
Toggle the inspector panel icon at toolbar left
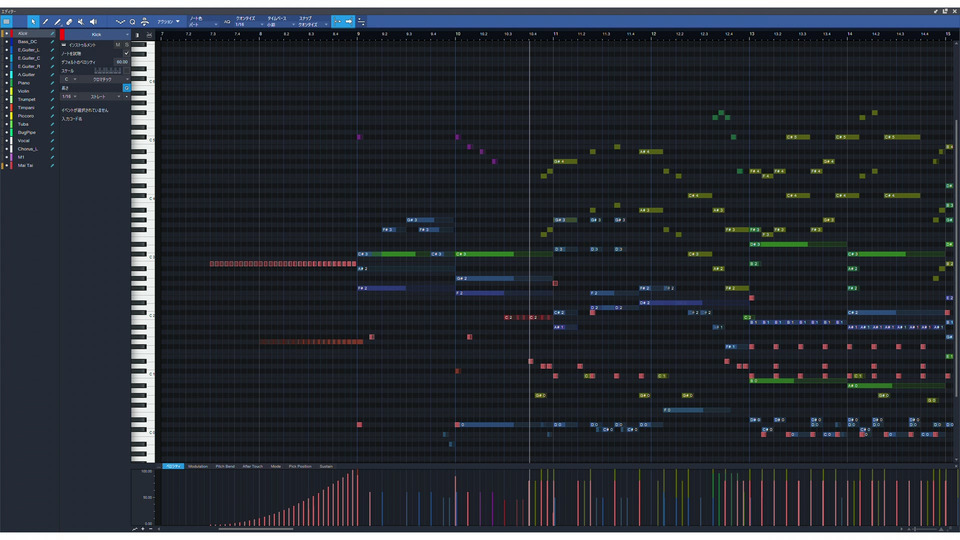[7, 21]
